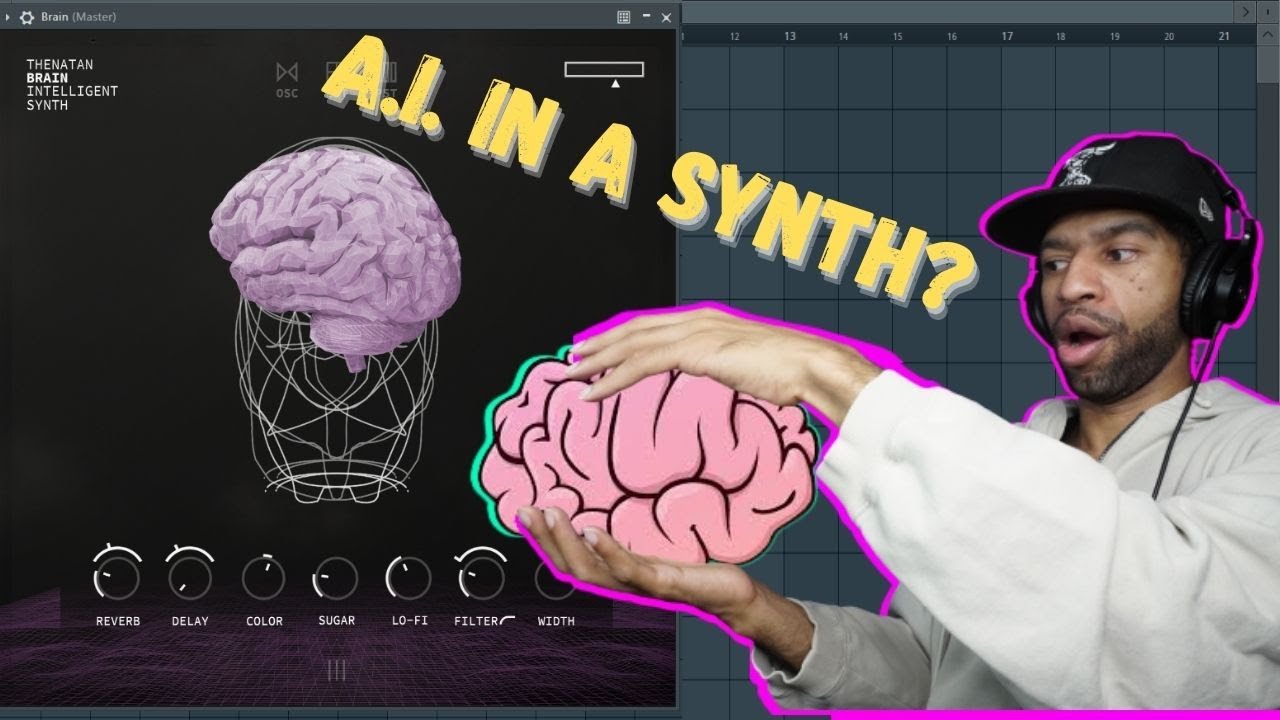Click the detached grid icon in Brain title bar

point(623,17)
